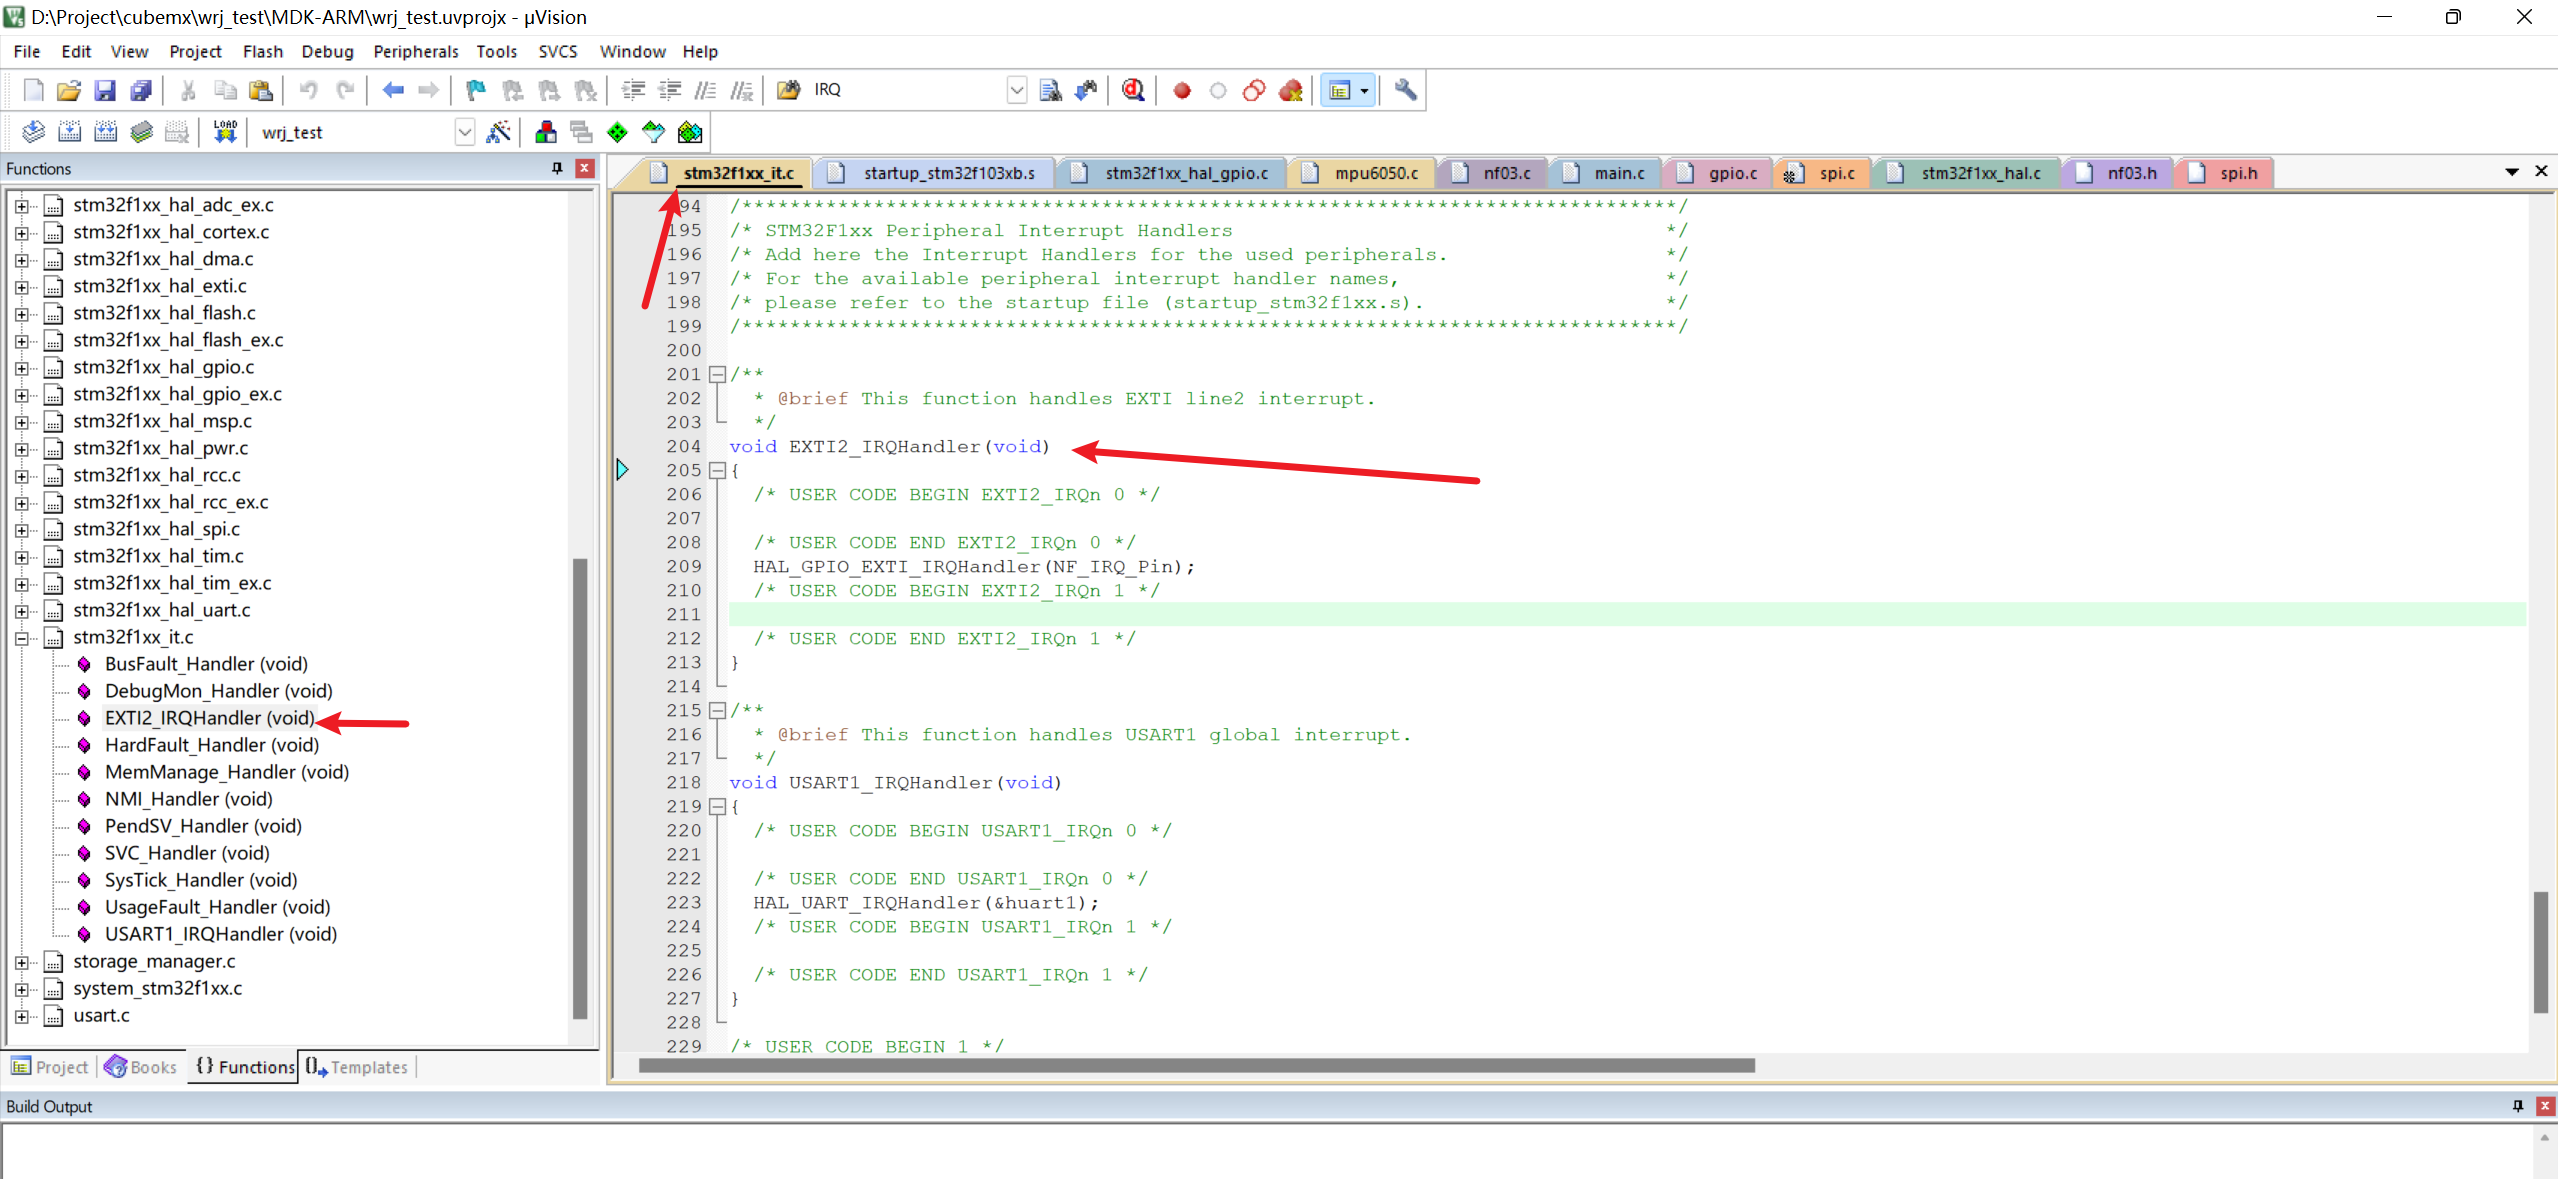Screen dimensions: 2558x1179
Task: Toggle the Project Window toolbar button
Action: coord(1339,90)
